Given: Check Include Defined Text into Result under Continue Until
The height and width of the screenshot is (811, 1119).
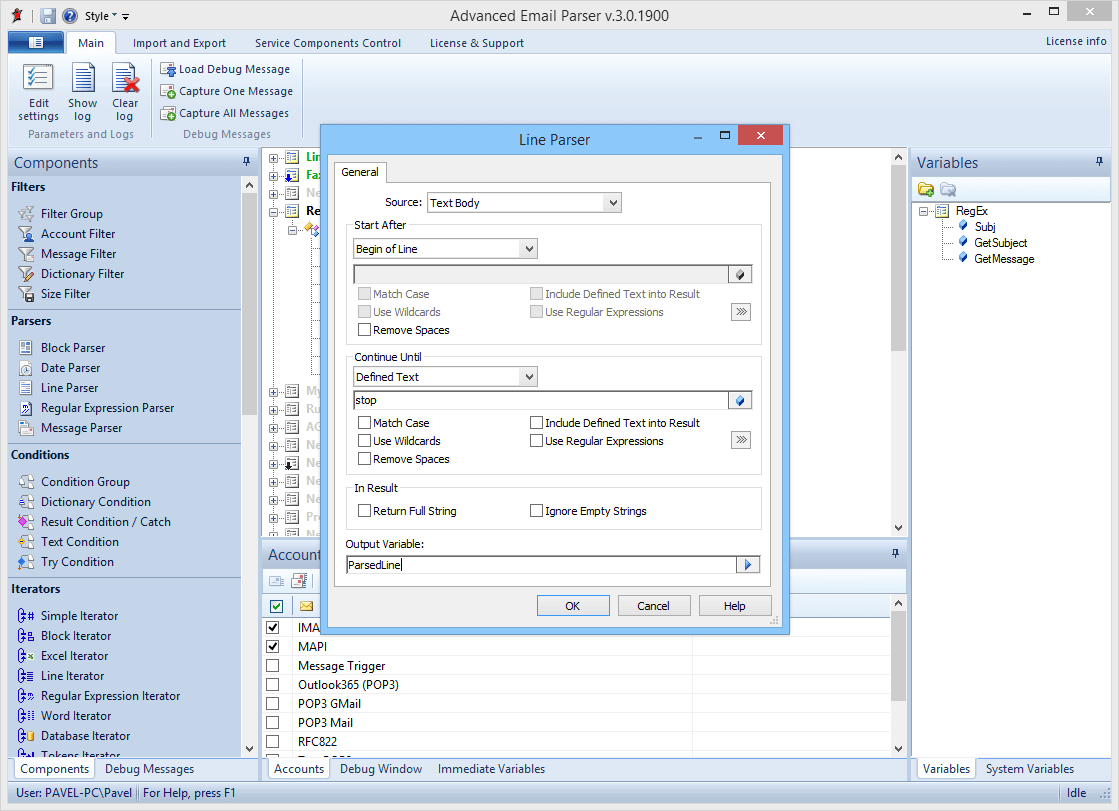Looking at the screenshot, I should 536,423.
